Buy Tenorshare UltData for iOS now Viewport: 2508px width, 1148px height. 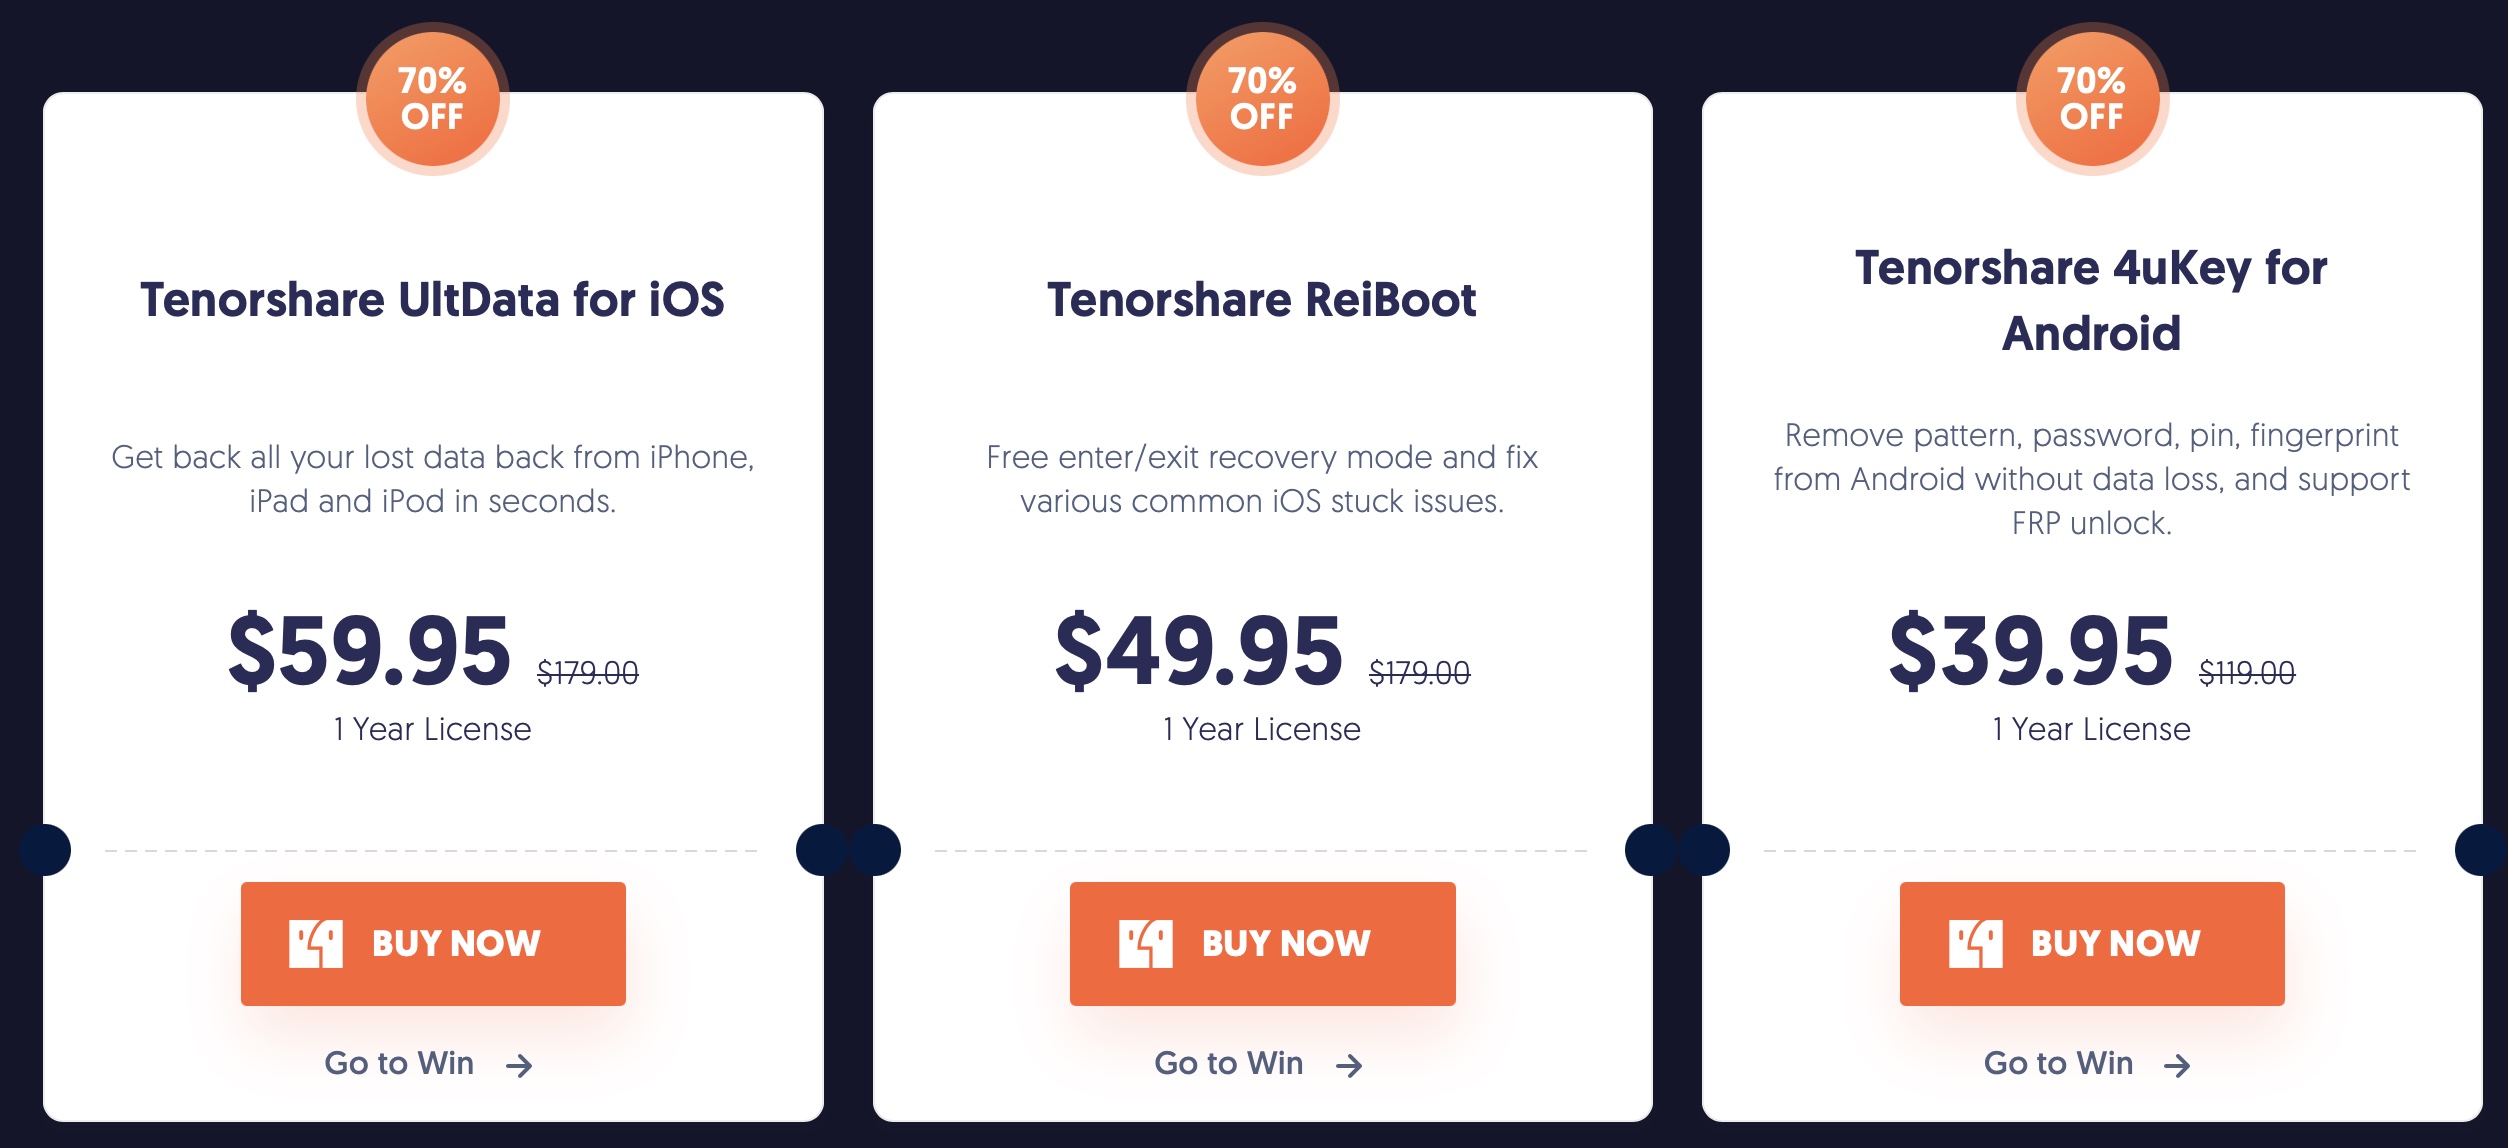(x=433, y=943)
